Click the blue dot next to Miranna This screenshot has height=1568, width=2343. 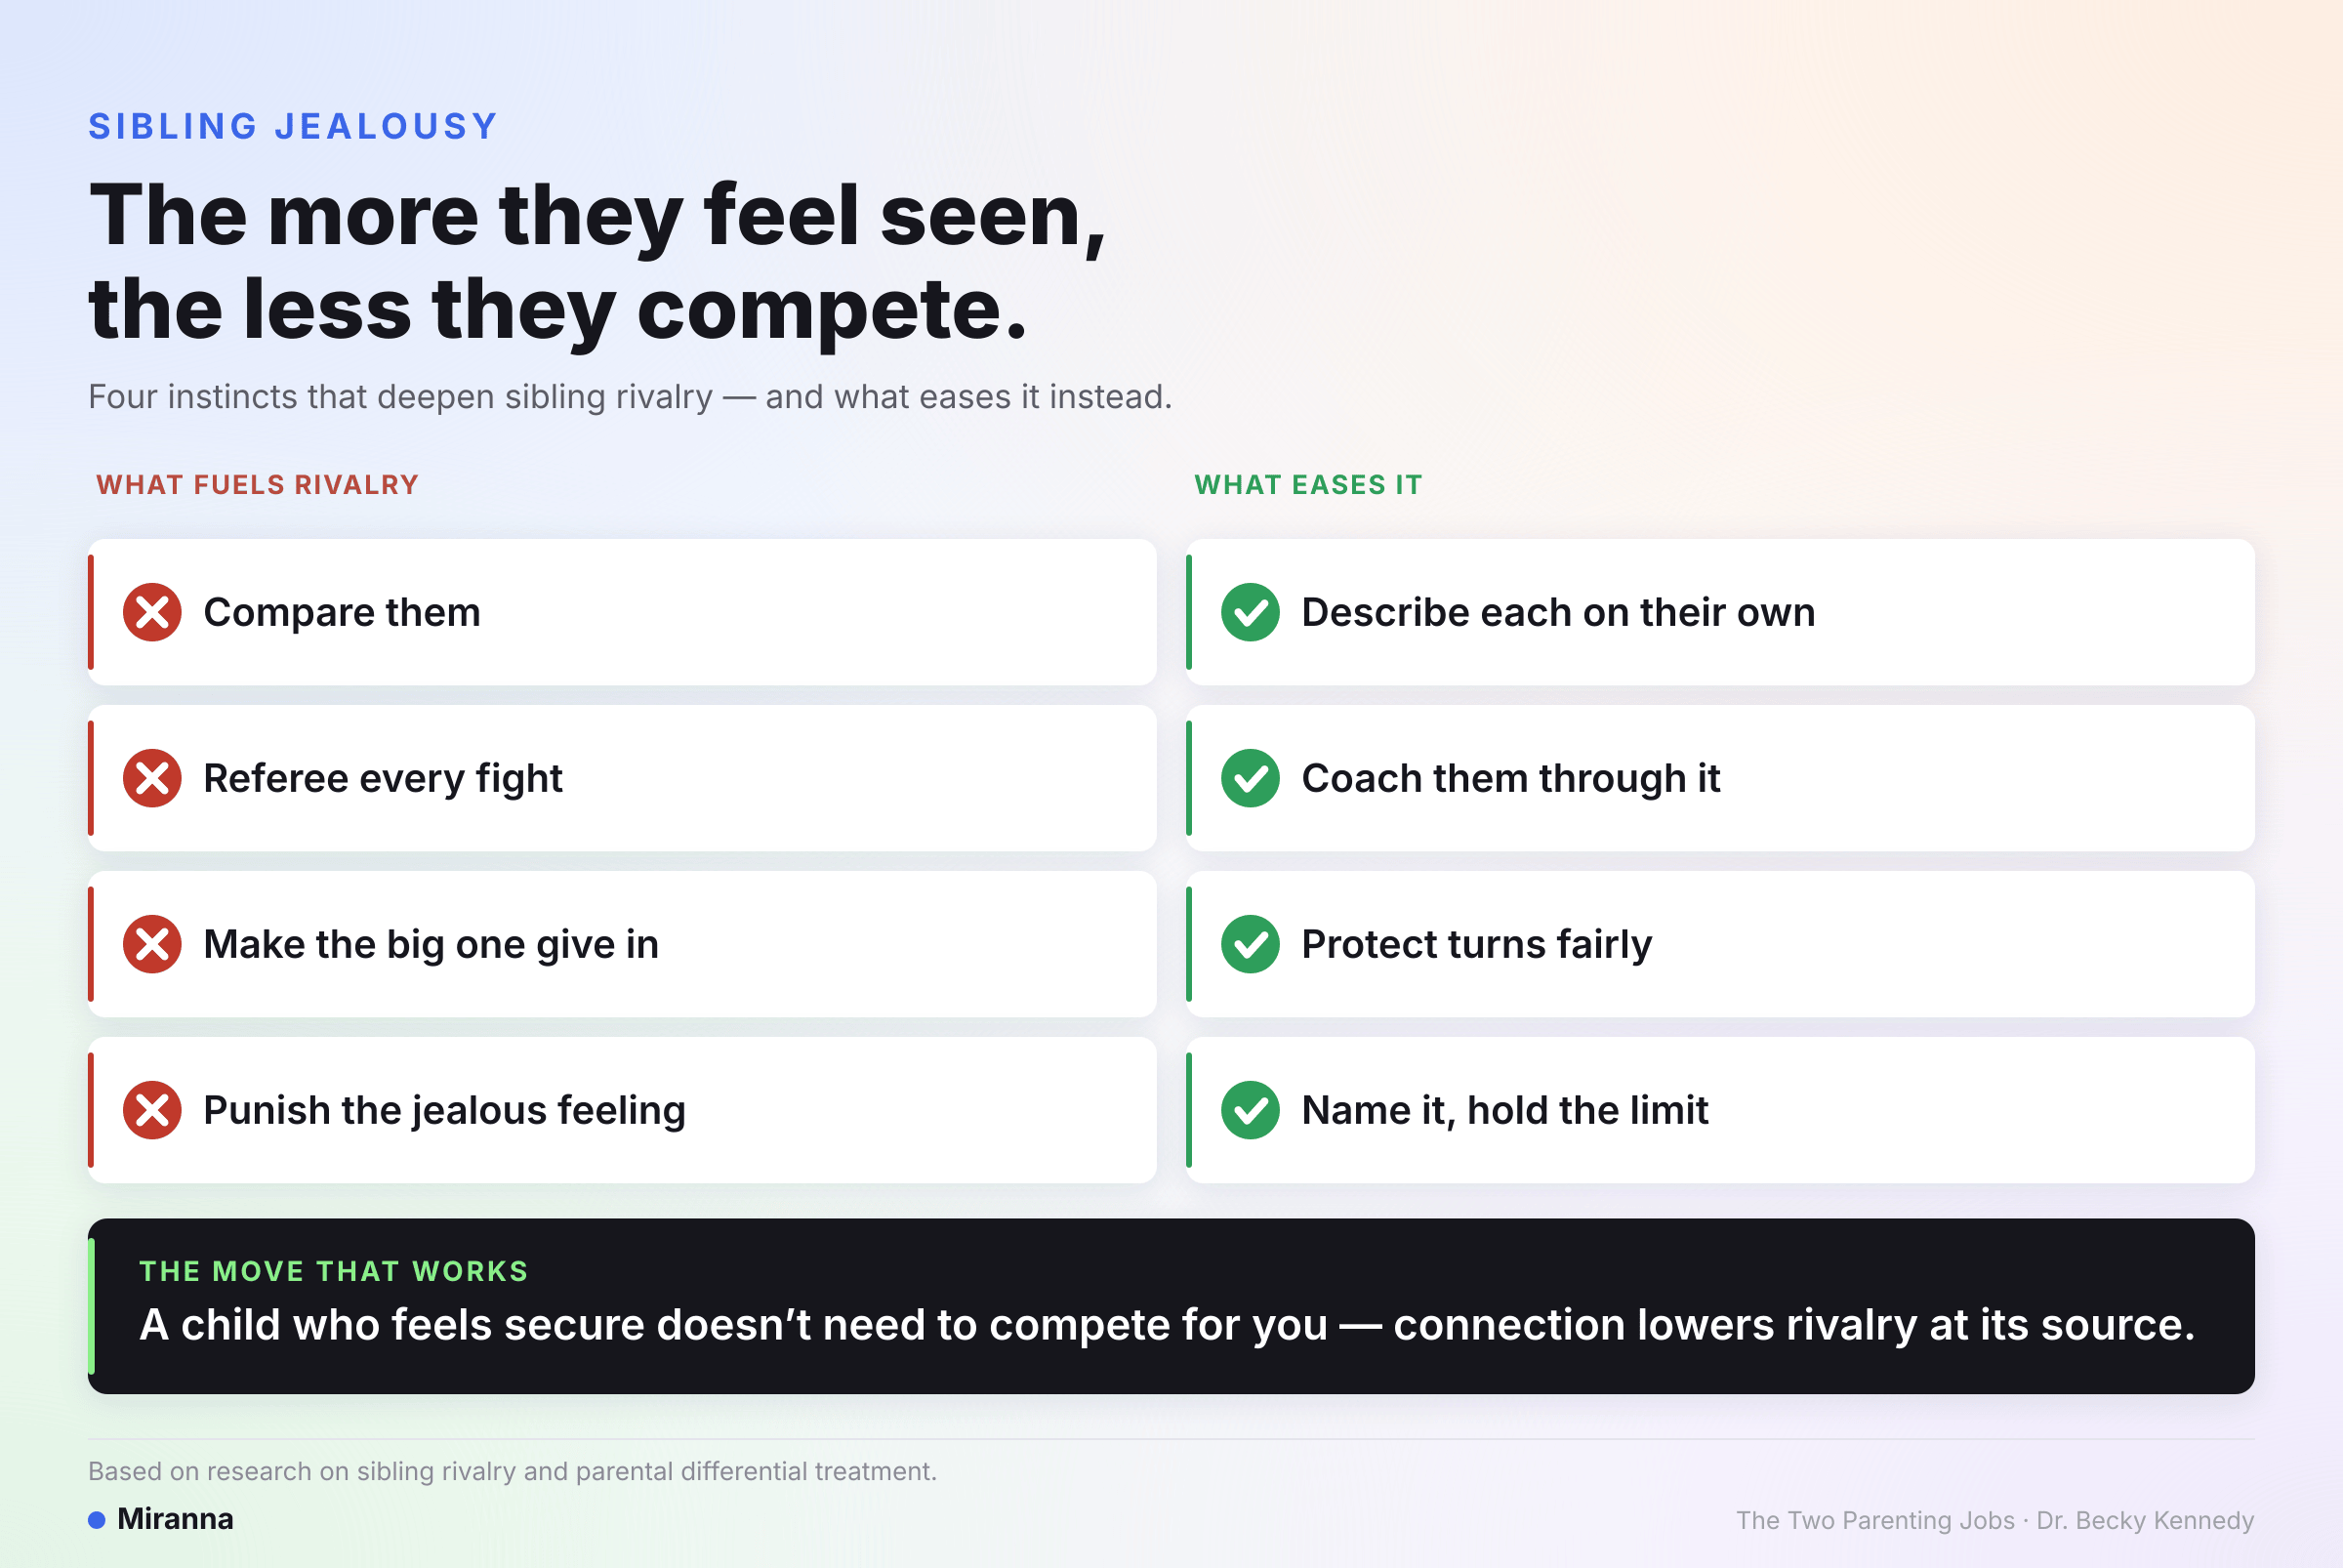point(97,1520)
